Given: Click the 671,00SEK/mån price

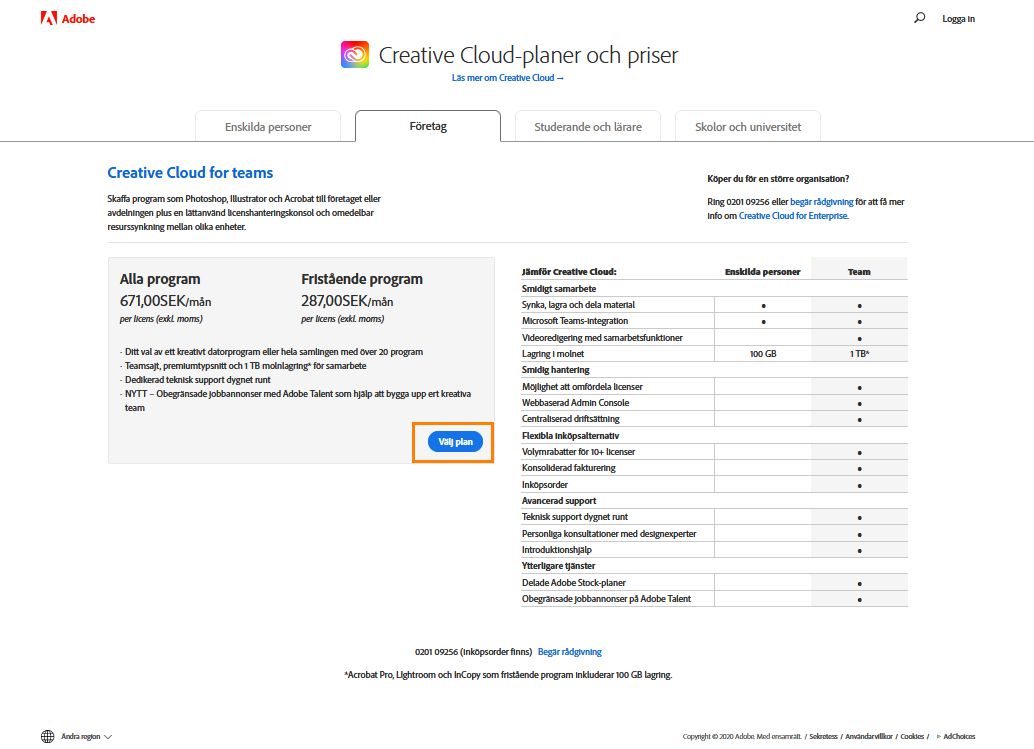Looking at the screenshot, I should [x=166, y=301].
